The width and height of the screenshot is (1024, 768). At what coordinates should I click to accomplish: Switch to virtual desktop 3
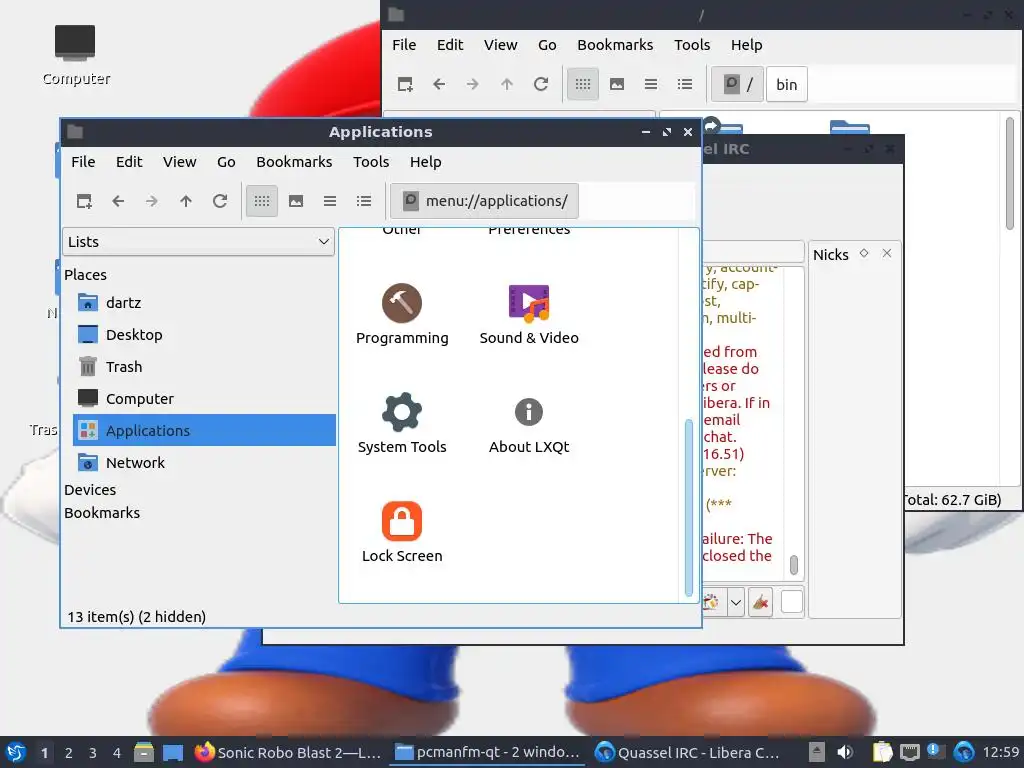tap(93, 753)
